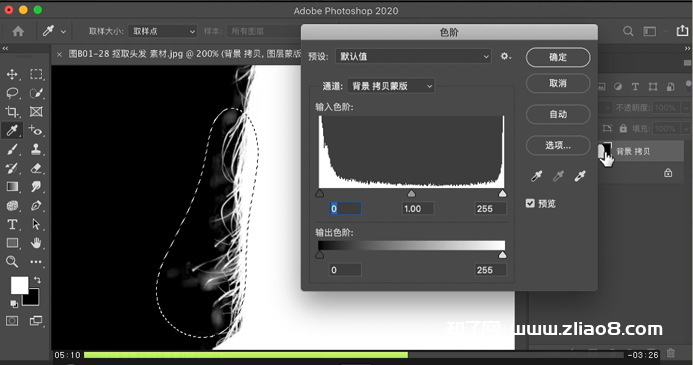Click the output levels field 255
Image resolution: width=693 pixels, height=365 pixels.
(490, 270)
